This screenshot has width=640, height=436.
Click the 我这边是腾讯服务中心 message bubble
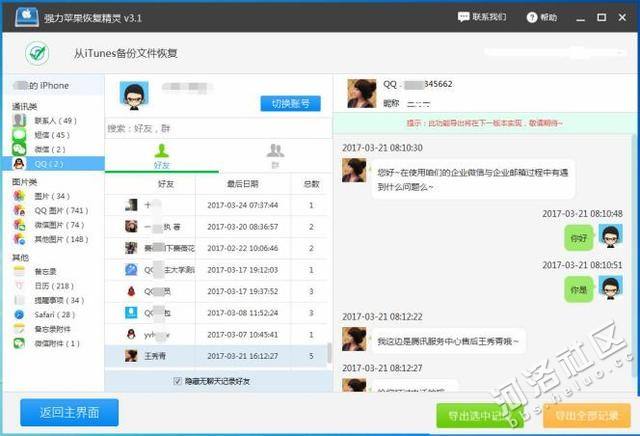[448, 341]
